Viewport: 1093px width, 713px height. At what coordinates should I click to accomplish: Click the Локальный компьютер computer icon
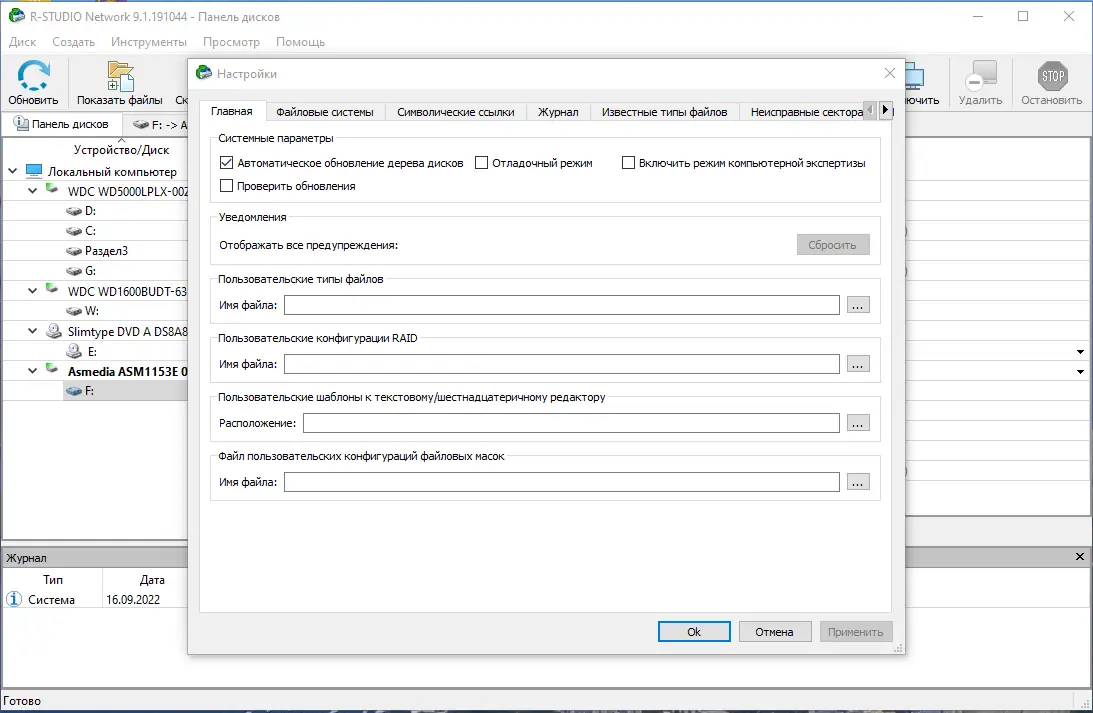click(33, 171)
